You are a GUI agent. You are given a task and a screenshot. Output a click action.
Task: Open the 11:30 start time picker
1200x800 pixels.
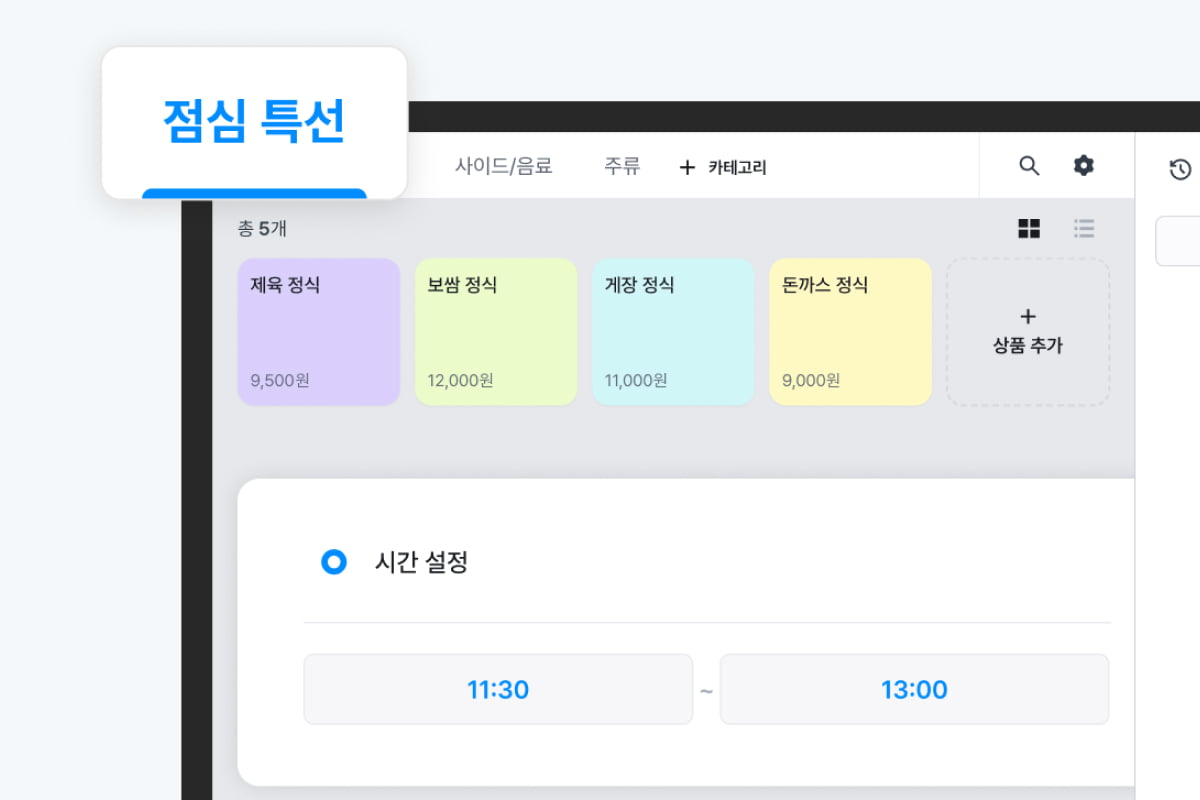[498, 689]
